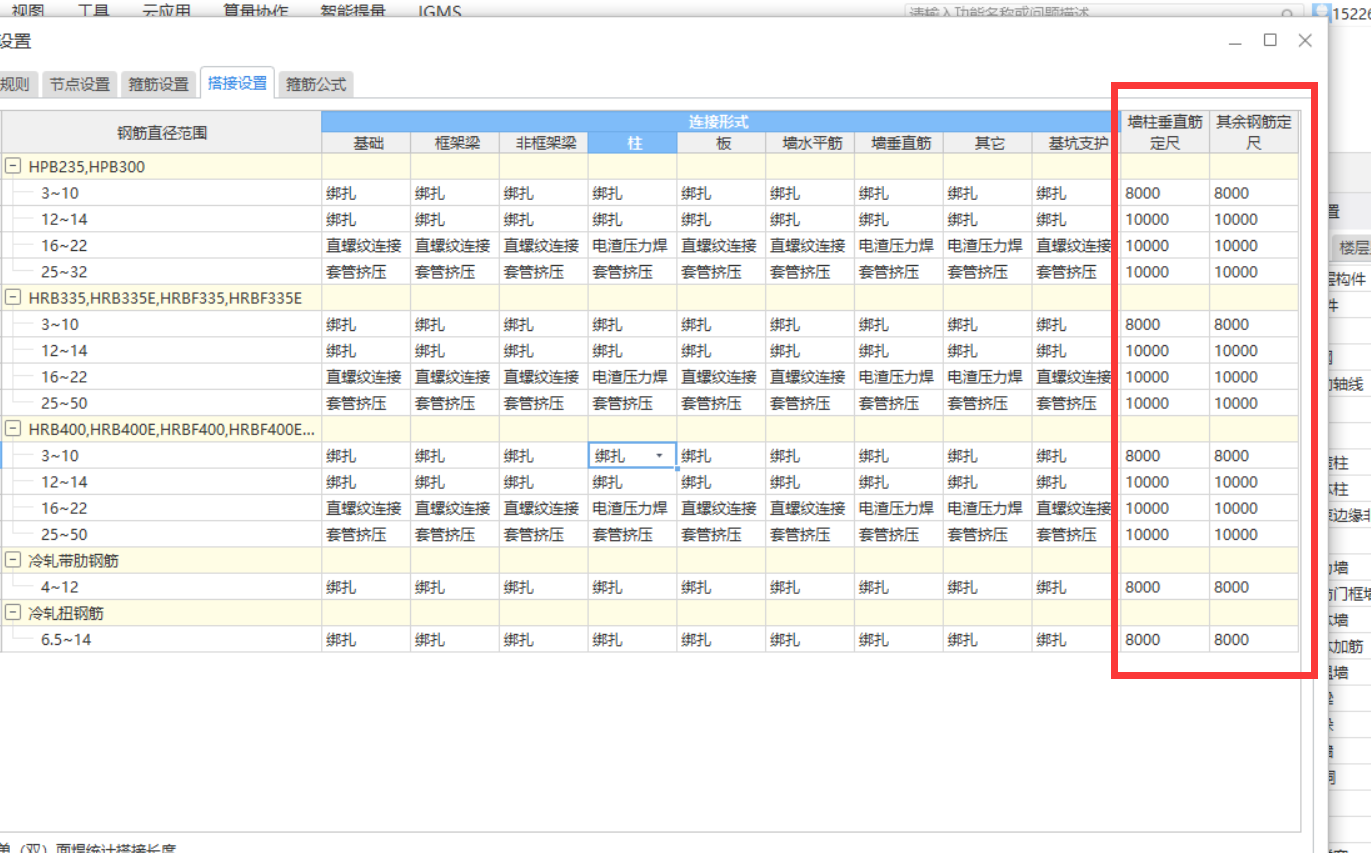Click the 连接形式 header
This screenshot has width=1371, height=853.
pyautogui.click(x=720, y=122)
